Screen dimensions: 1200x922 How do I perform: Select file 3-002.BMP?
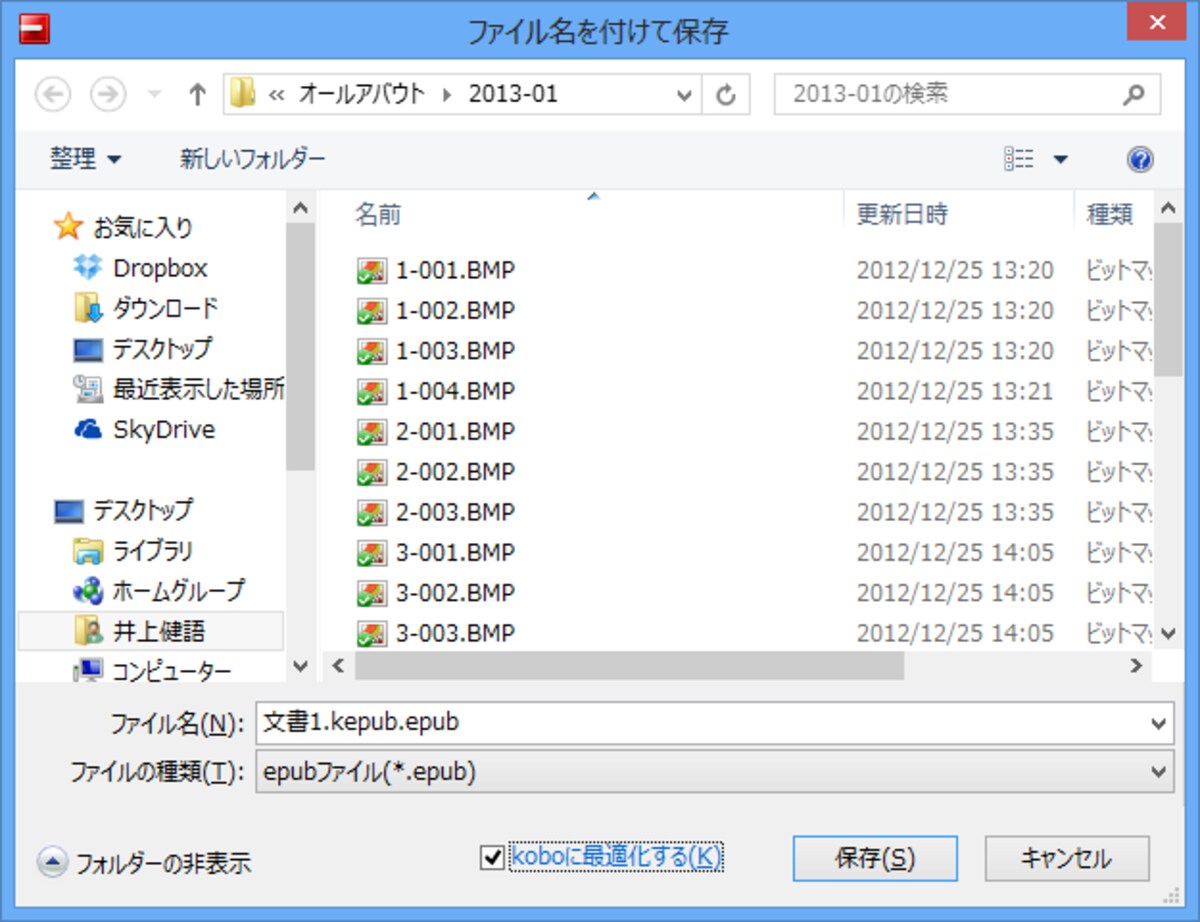[456, 593]
